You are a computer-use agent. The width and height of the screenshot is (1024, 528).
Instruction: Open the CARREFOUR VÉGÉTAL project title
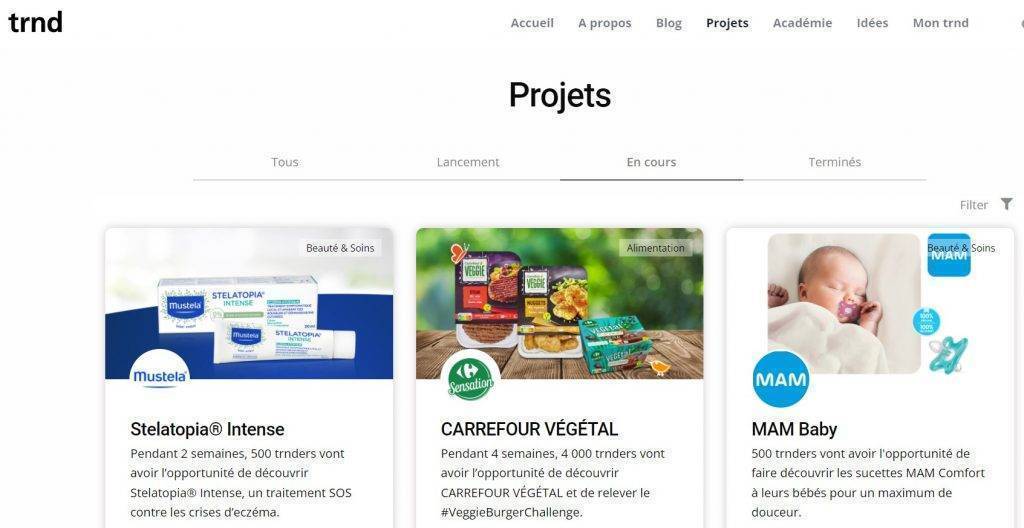[529, 429]
